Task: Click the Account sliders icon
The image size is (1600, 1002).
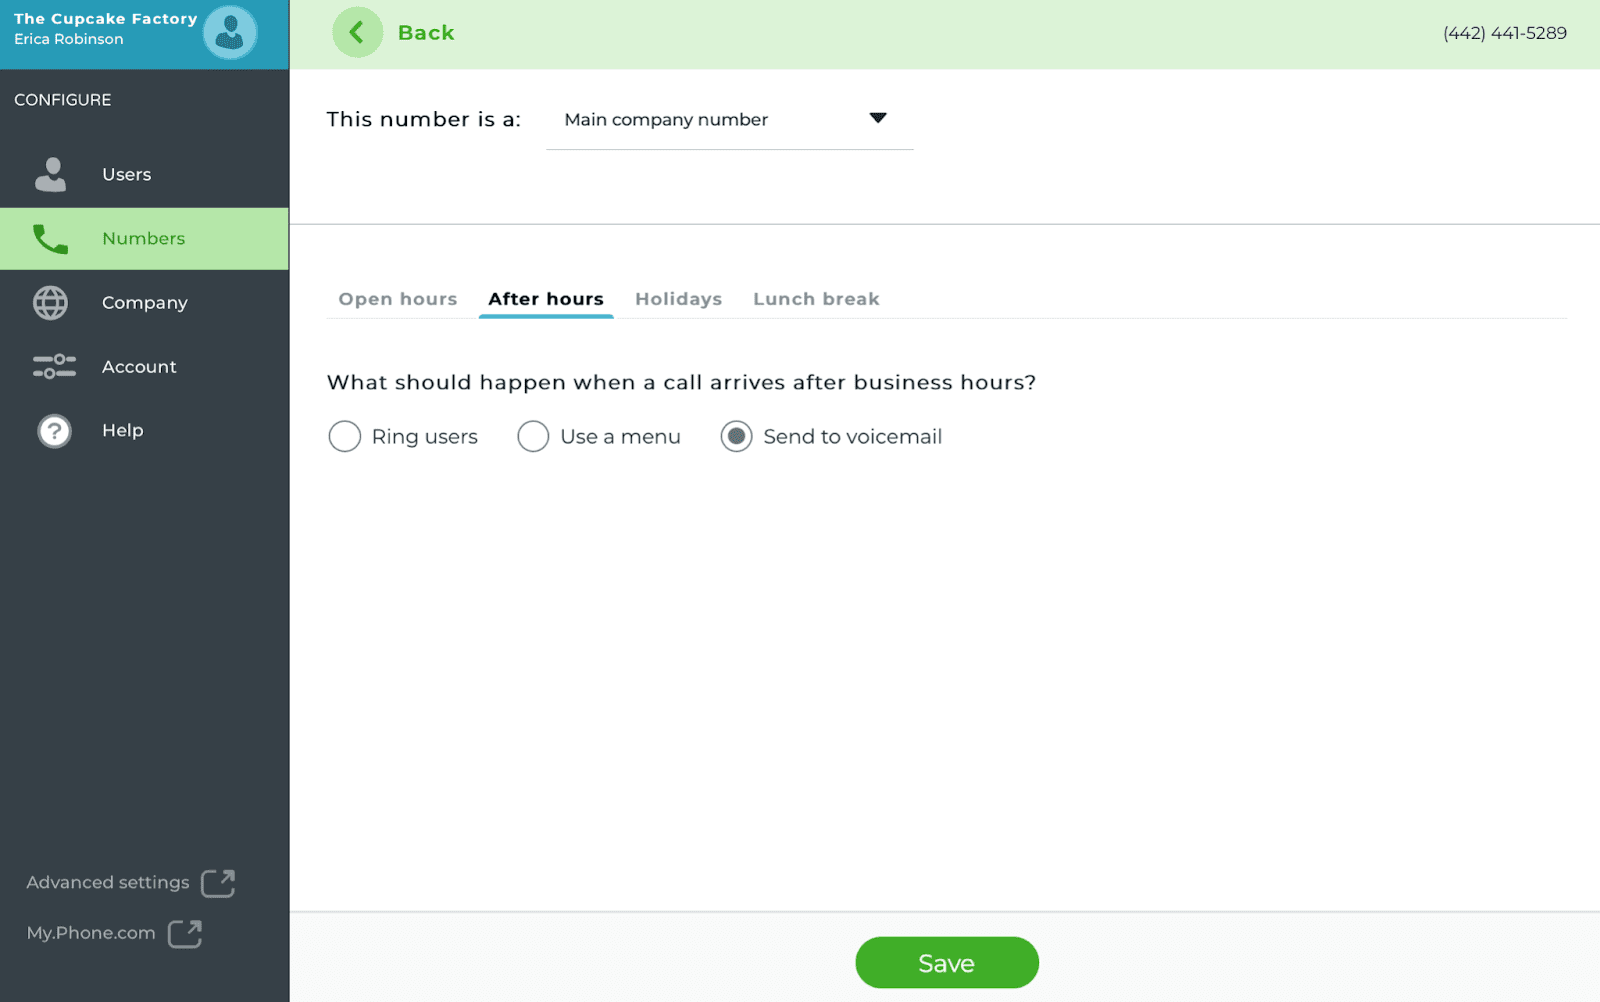Action: (x=54, y=367)
